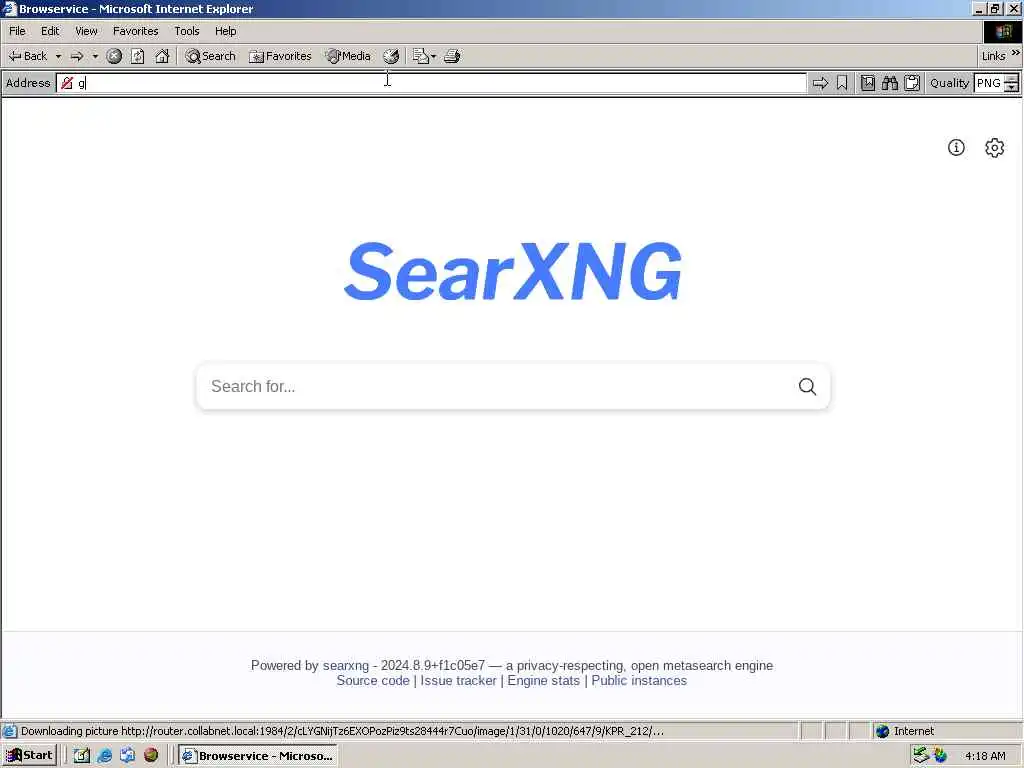The height and width of the screenshot is (768, 1024).
Task: Open the Favorites menu
Action: pos(135,31)
